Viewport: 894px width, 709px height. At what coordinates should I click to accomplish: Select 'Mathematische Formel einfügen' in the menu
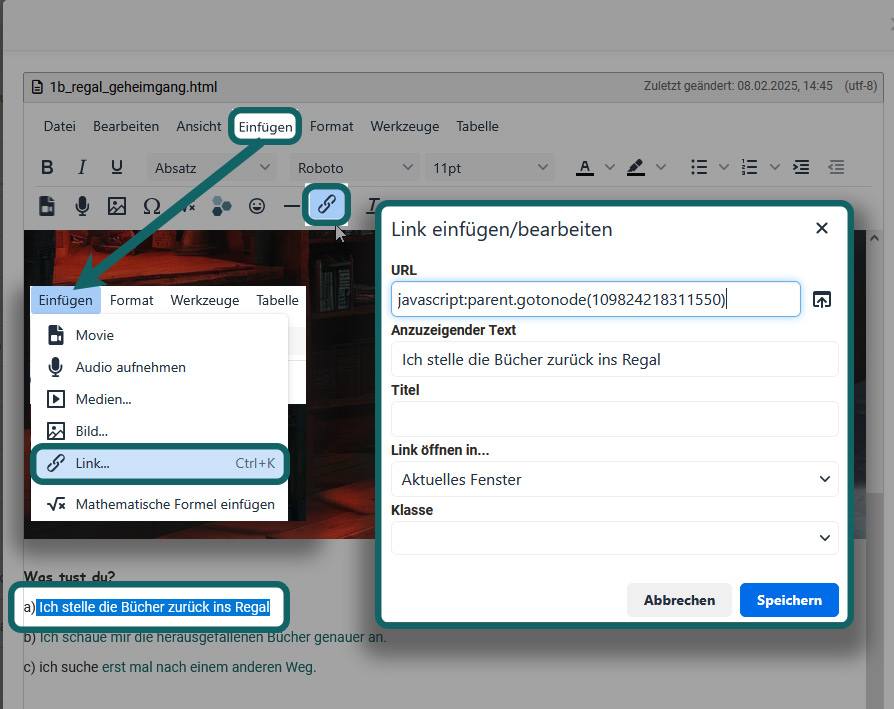tap(160, 504)
